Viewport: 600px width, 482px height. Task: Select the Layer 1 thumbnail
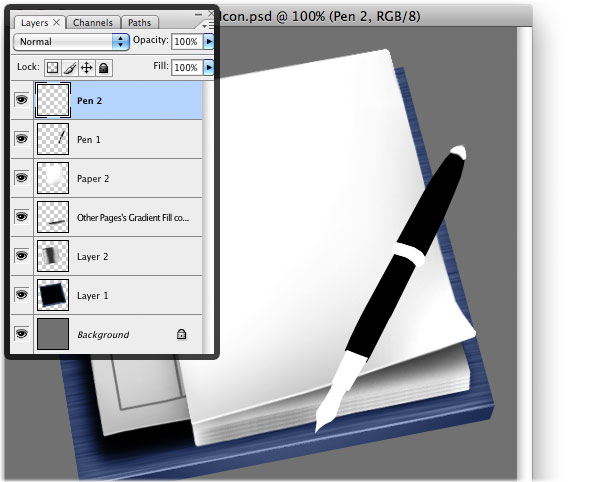pos(53,295)
